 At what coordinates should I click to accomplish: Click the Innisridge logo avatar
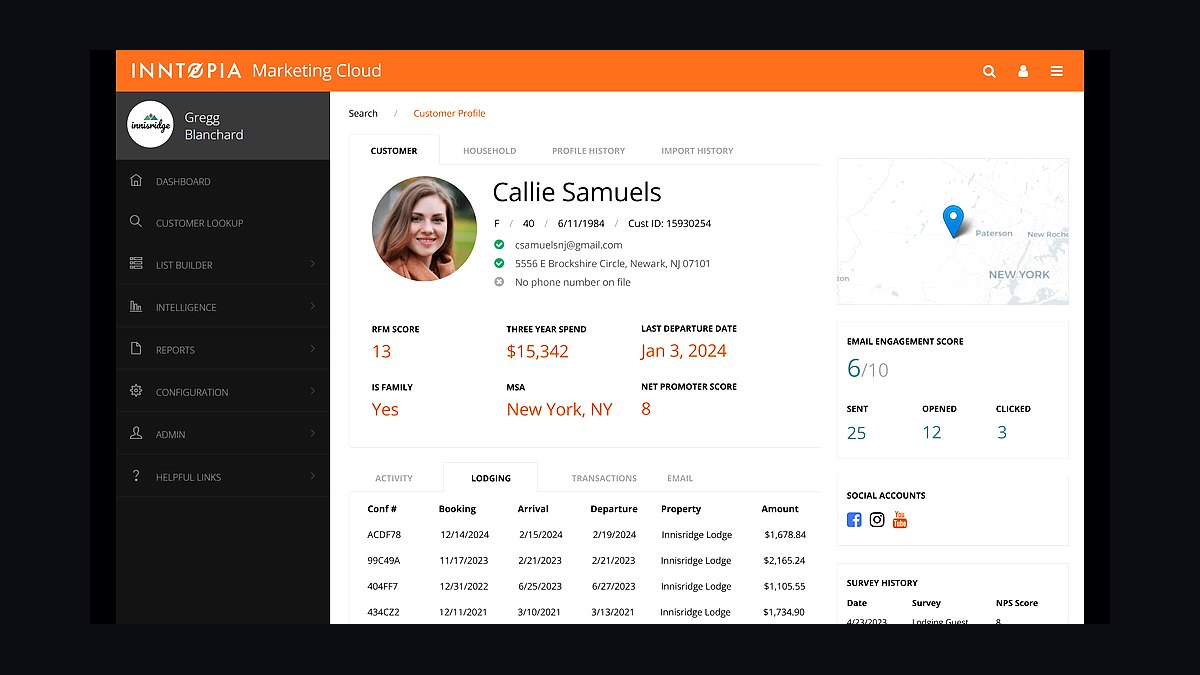click(150, 125)
